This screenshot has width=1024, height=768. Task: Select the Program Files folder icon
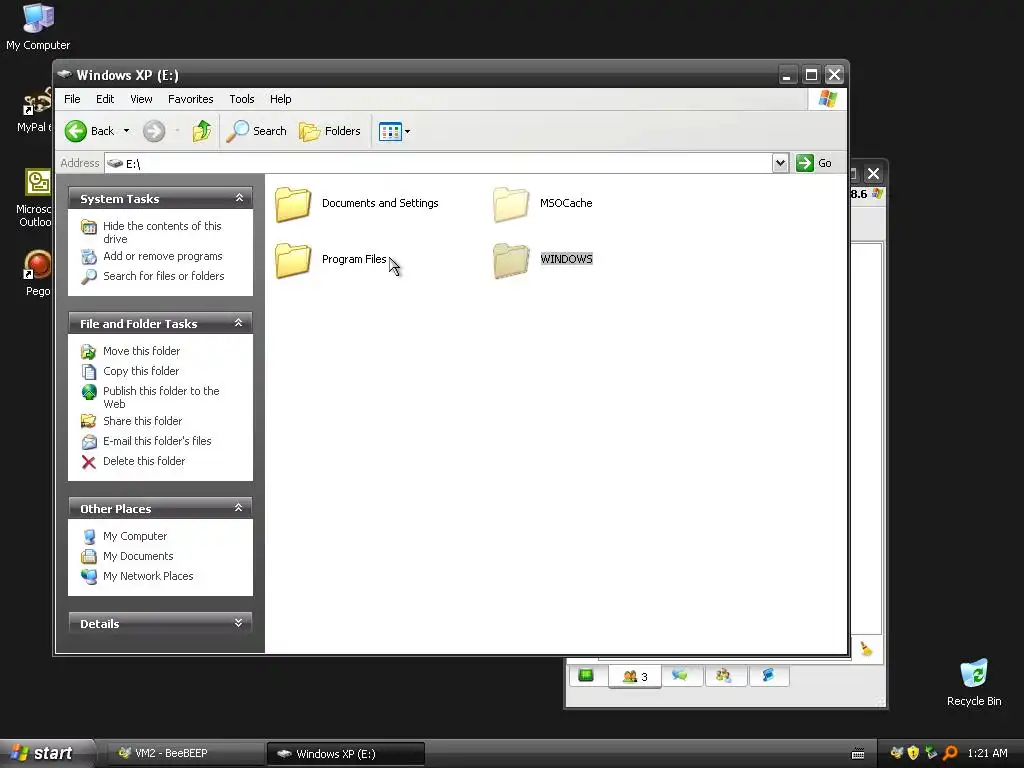[293, 260]
